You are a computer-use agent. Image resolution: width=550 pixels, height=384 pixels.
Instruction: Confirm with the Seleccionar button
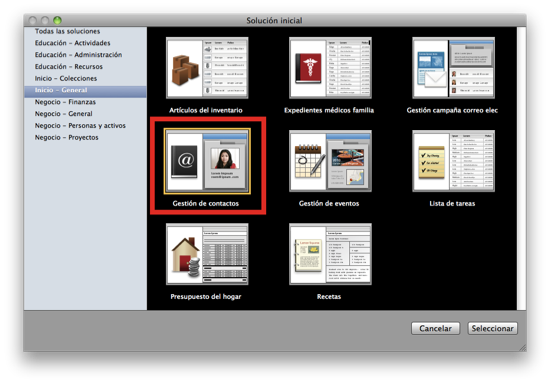click(492, 329)
